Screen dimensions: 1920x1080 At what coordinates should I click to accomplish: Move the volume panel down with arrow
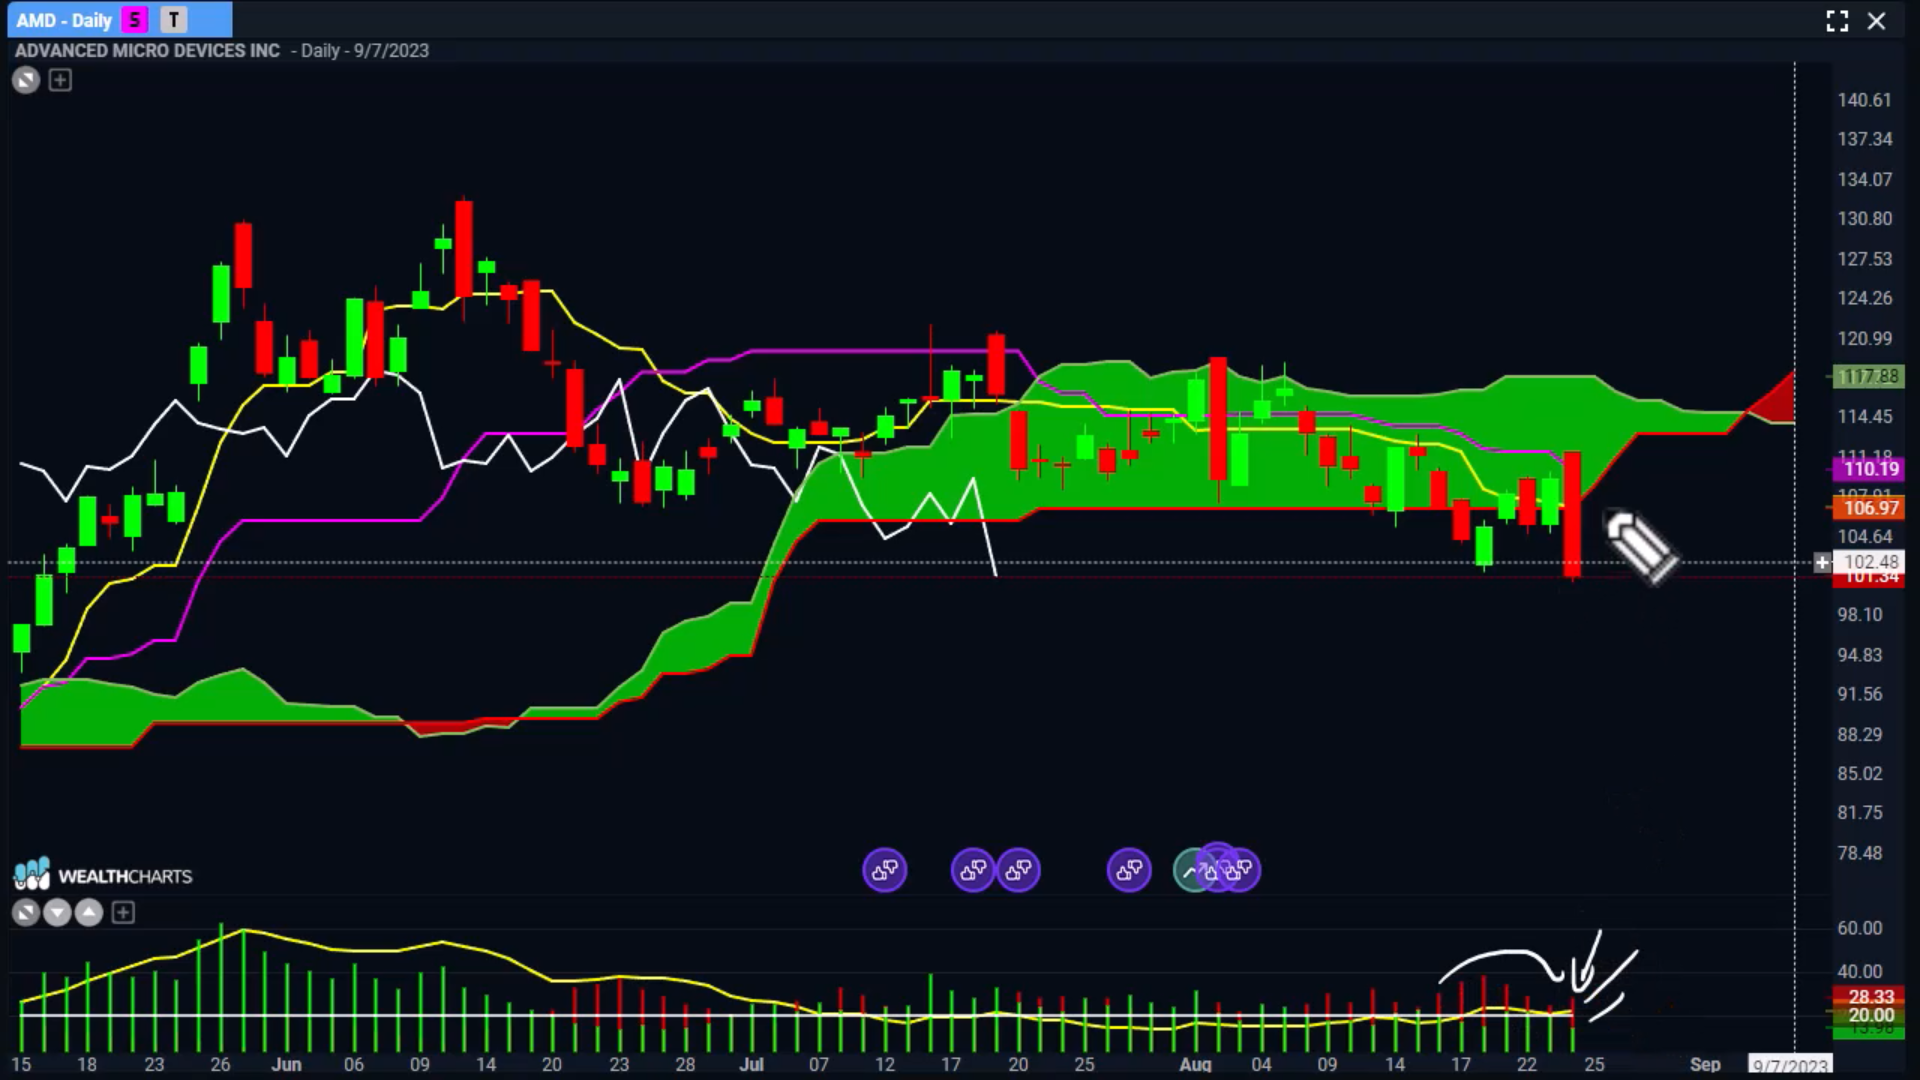tap(57, 912)
